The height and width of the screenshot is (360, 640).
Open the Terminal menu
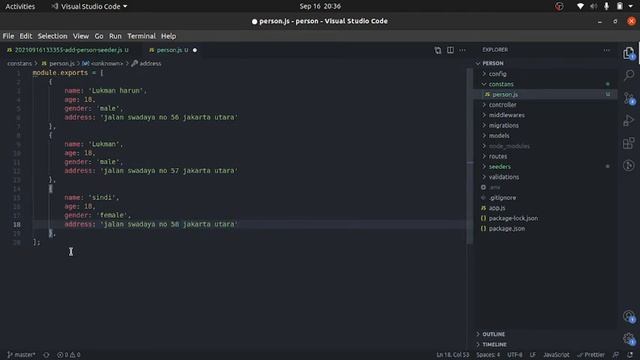click(x=141, y=36)
